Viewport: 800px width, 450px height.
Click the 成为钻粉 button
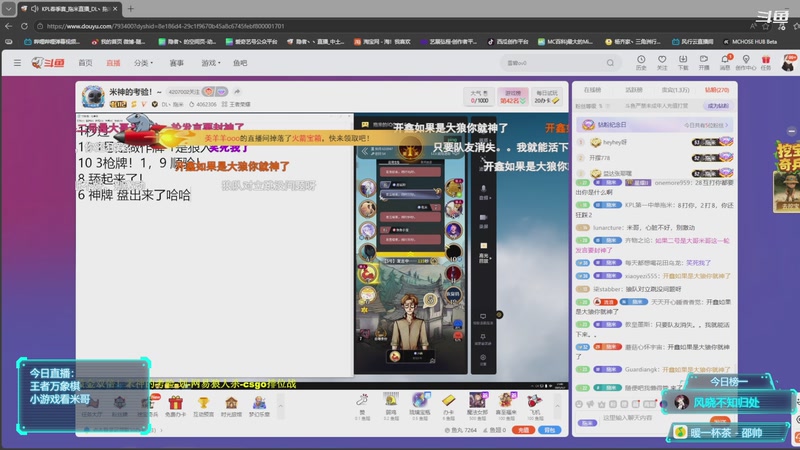(x=718, y=106)
